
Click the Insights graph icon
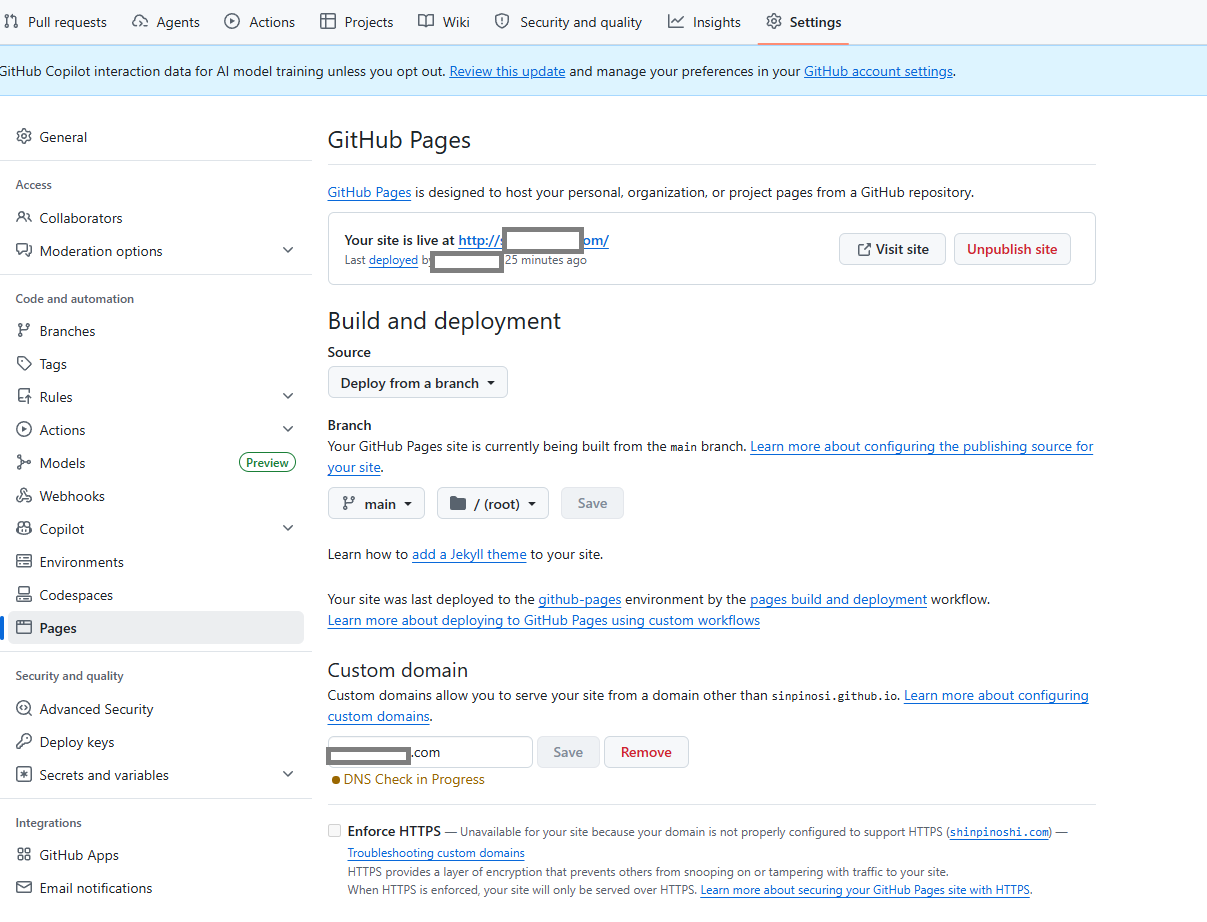676,22
